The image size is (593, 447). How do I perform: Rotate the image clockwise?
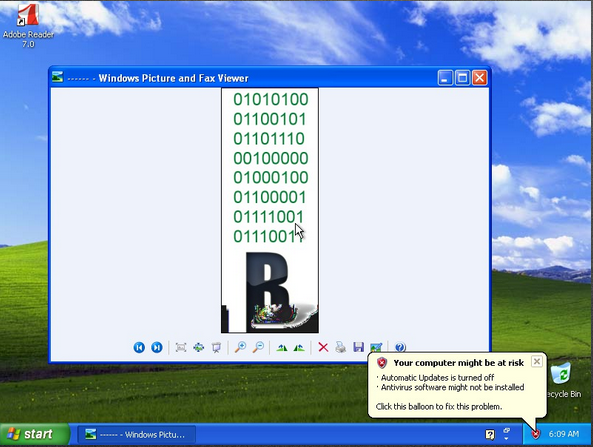(x=281, y=347)
